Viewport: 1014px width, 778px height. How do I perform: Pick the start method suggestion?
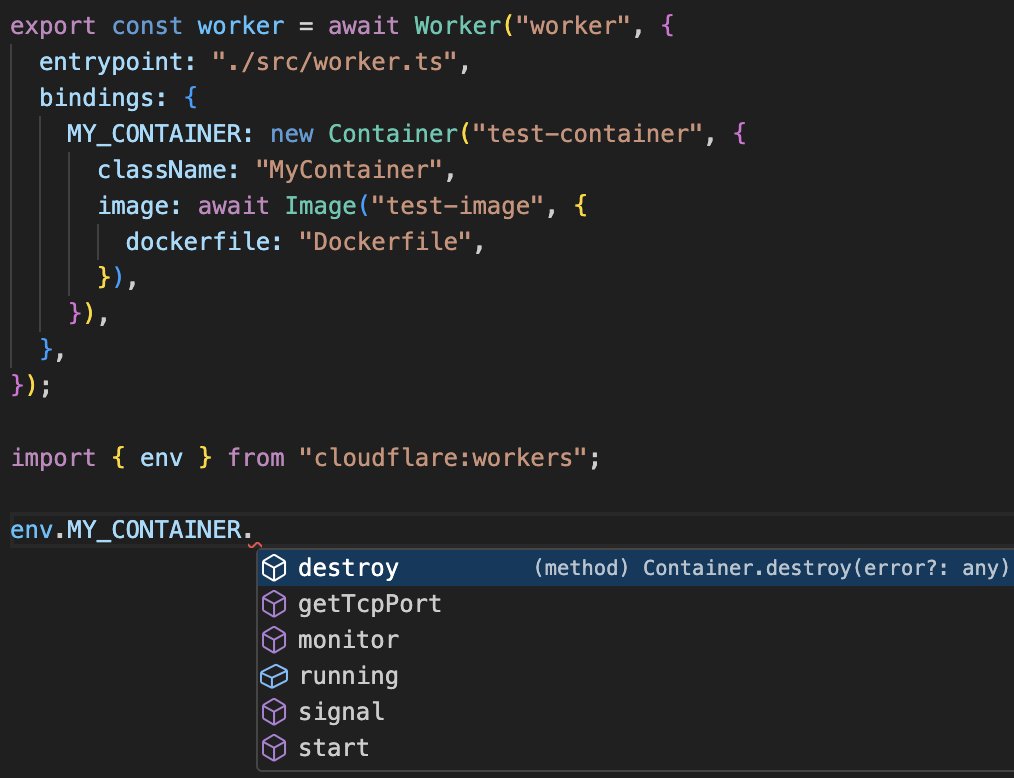point(636,748)
